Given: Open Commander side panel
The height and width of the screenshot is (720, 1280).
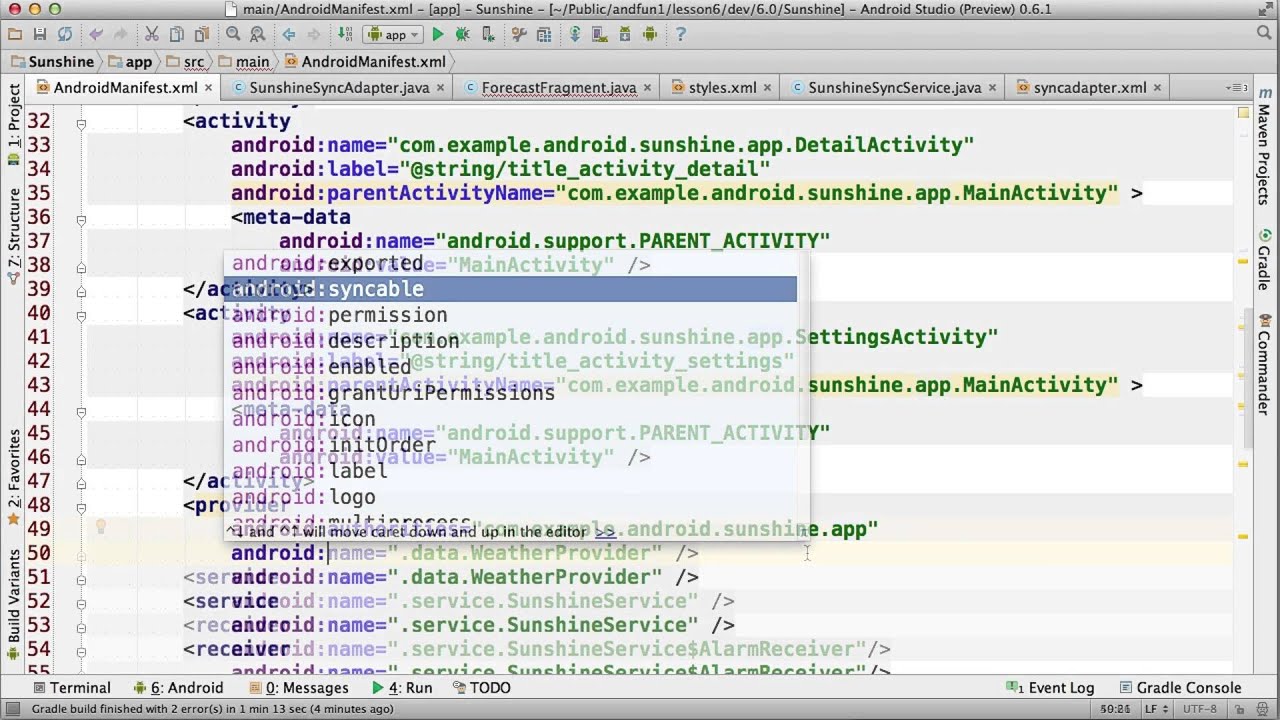Looking at the screenshot, I should click(x=1265, y=365).
